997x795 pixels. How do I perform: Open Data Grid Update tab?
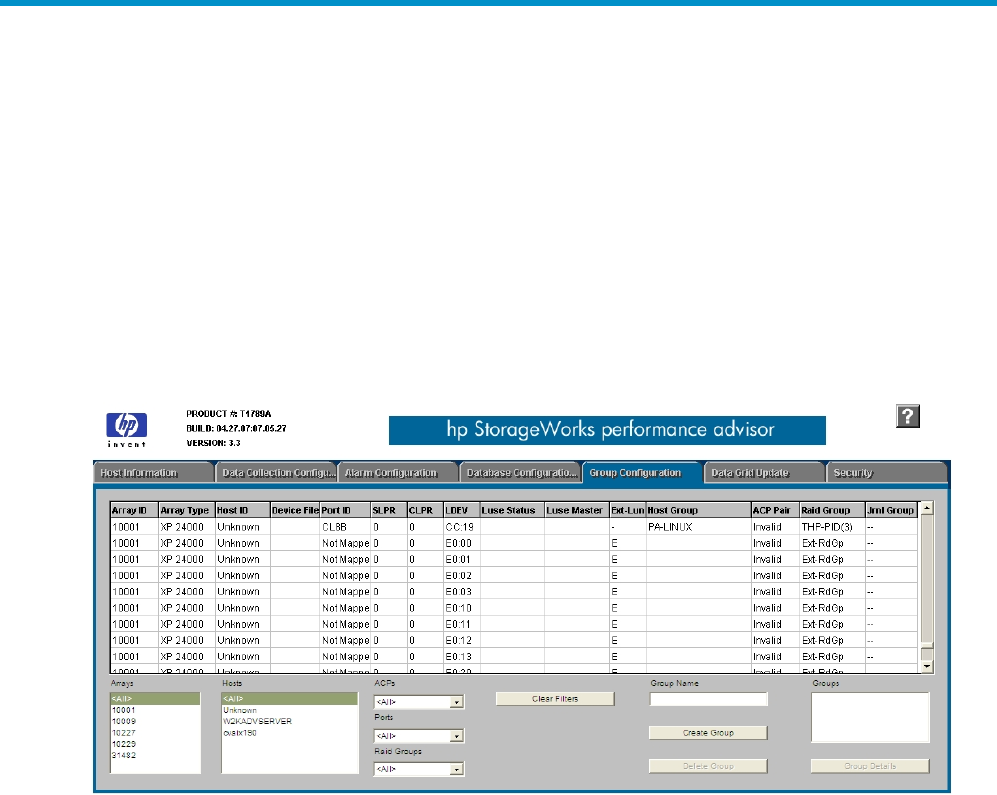coord(764,473)
